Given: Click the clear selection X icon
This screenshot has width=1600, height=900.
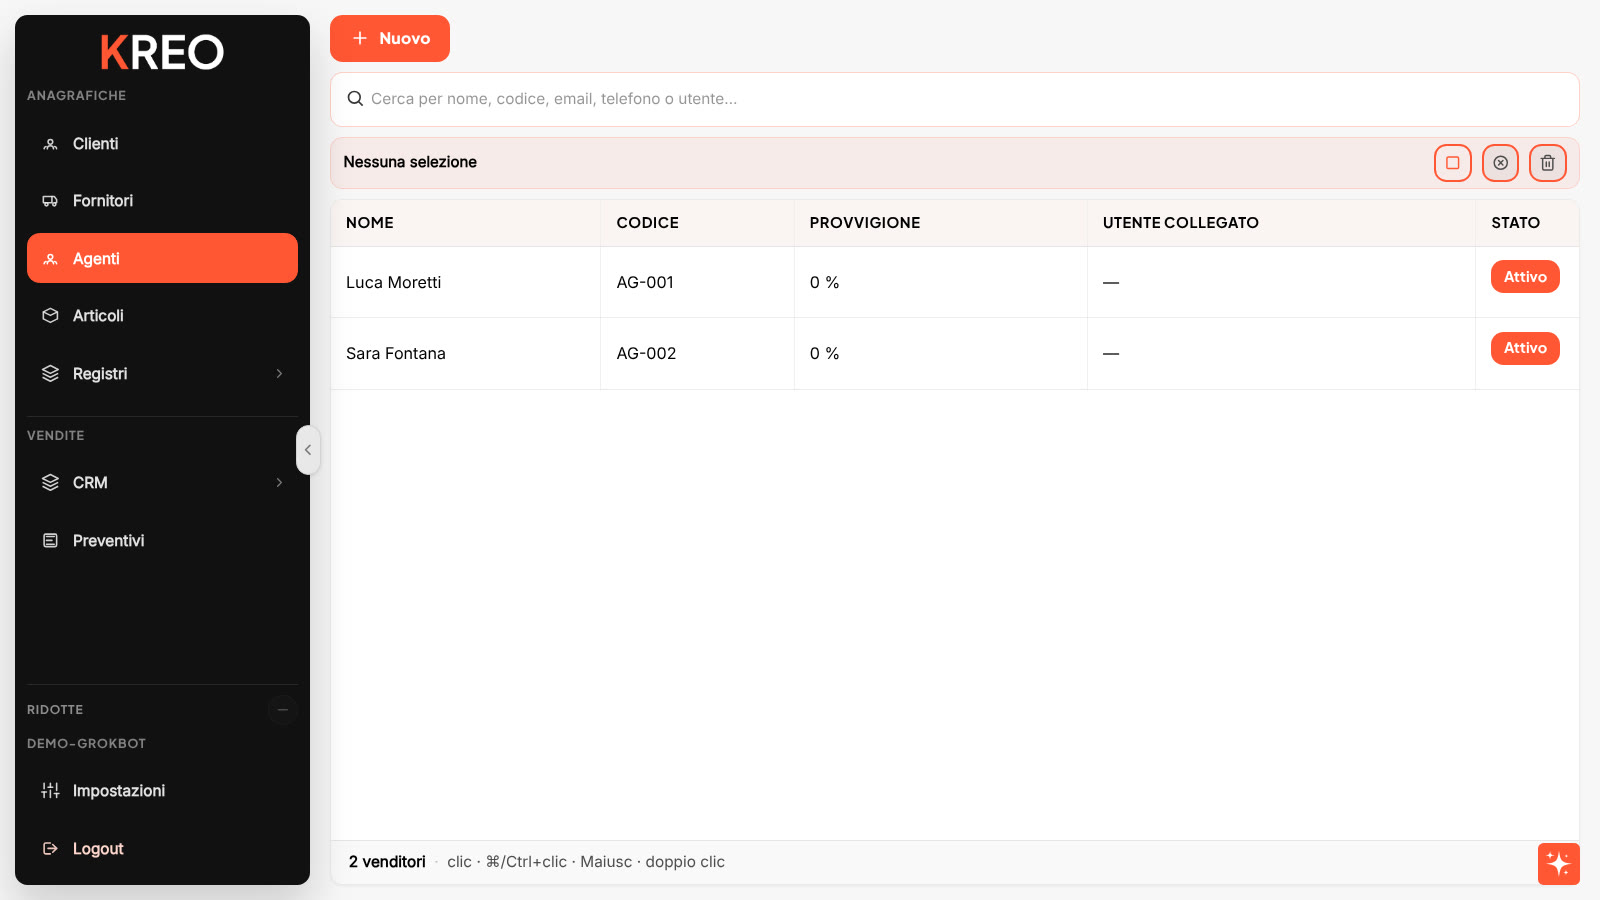Looking at the screenshot, I should tap(1500, 163).
